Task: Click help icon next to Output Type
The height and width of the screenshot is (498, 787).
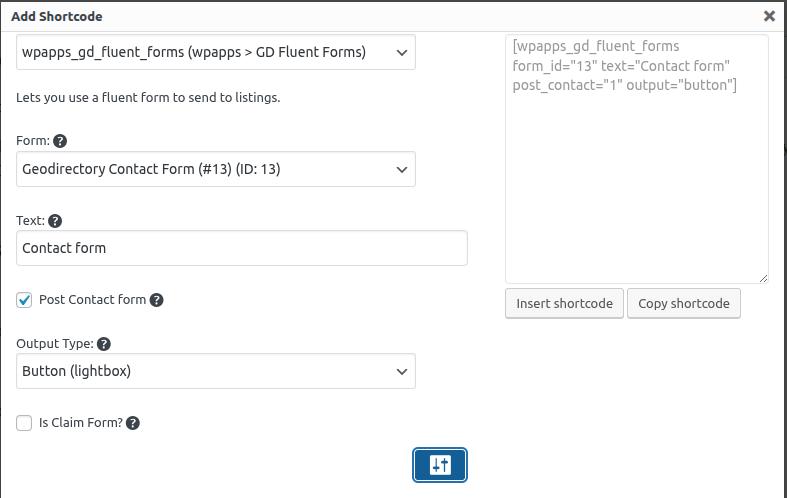Action: [x=104, y=344]
